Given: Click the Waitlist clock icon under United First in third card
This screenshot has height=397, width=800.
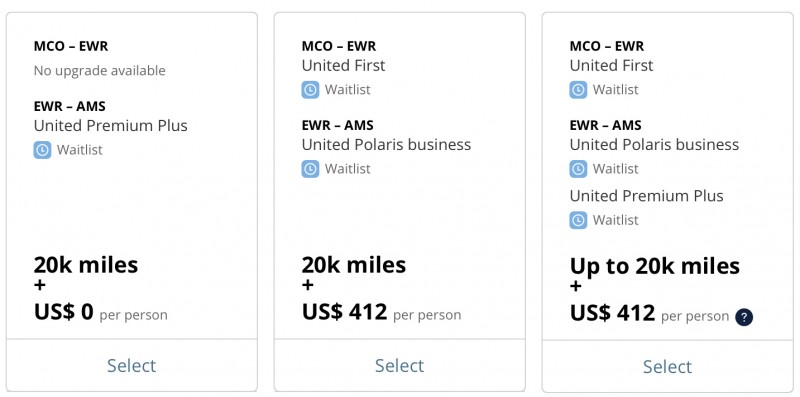Looking at the screenshot, I should tap(578, 90).
